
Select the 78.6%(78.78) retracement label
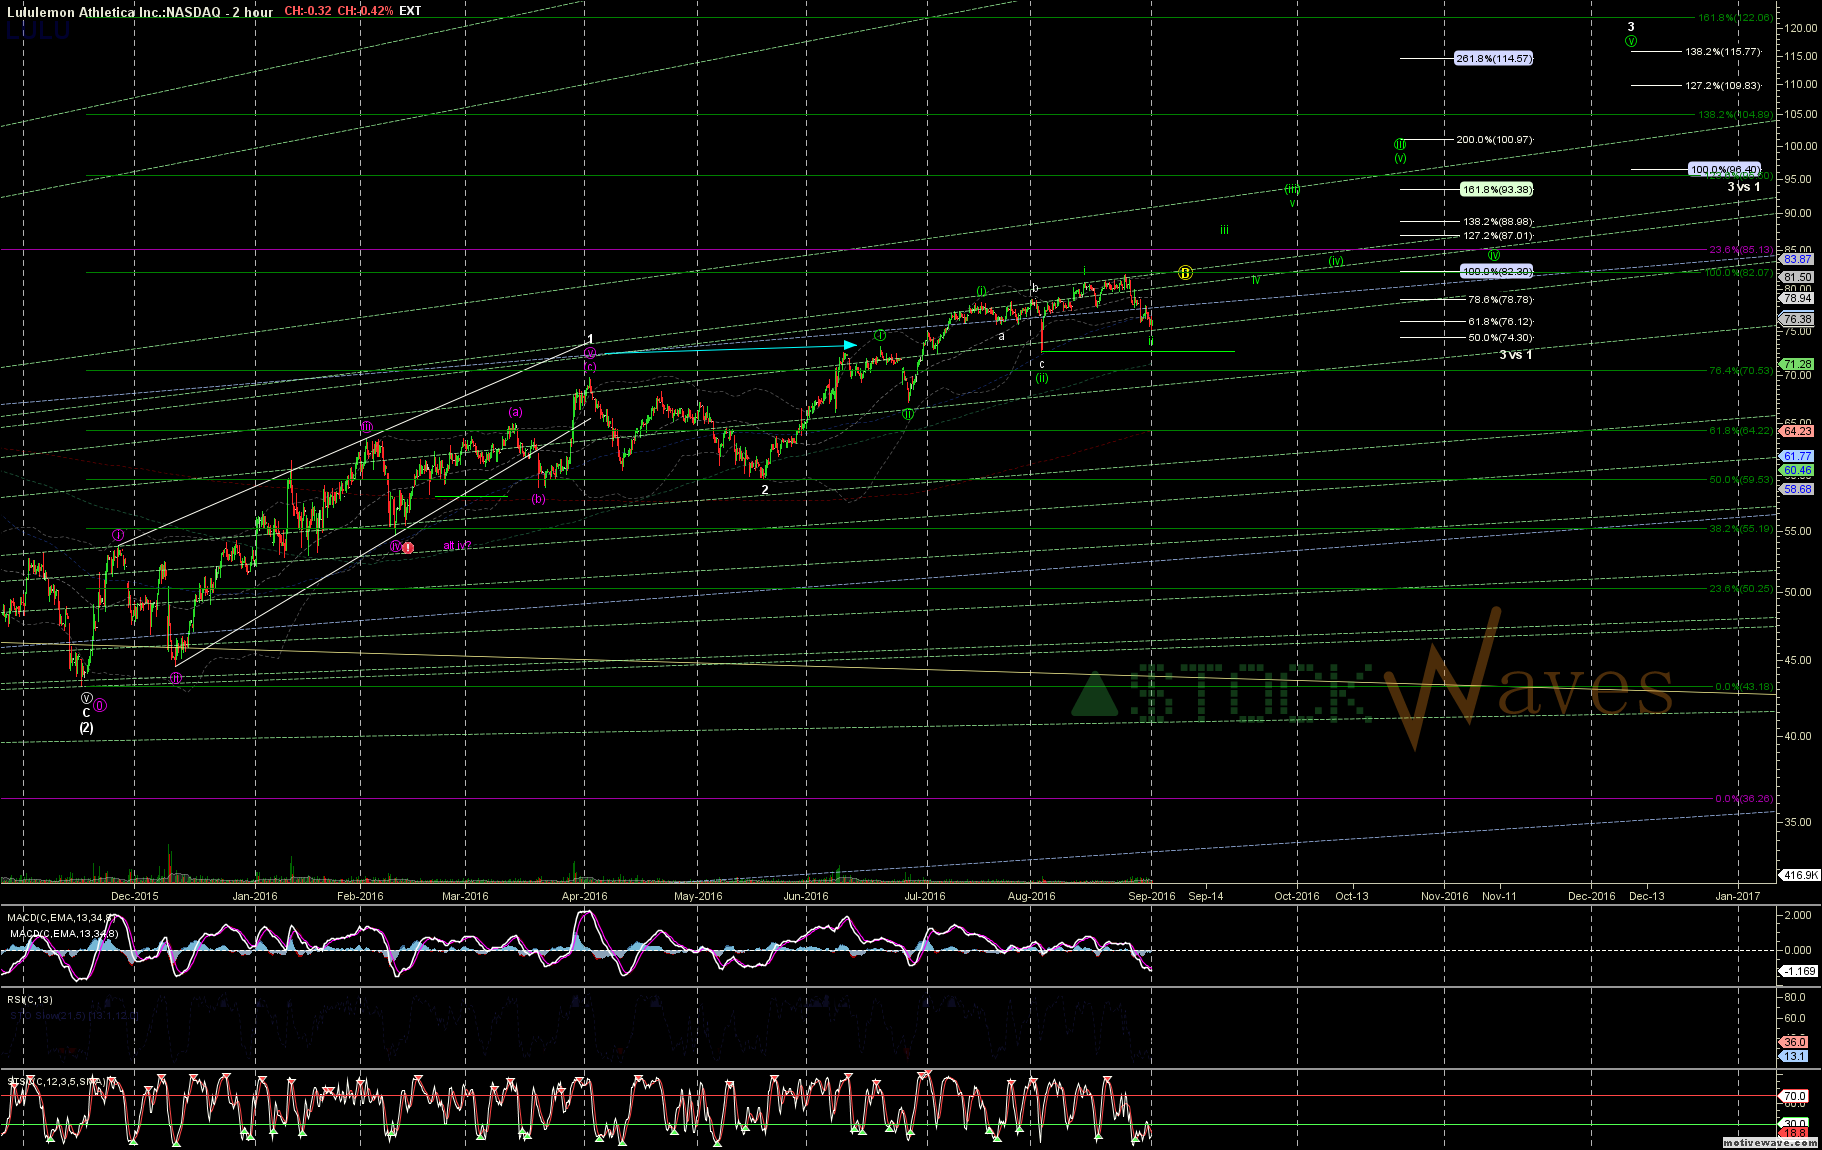coord(1500,299)
